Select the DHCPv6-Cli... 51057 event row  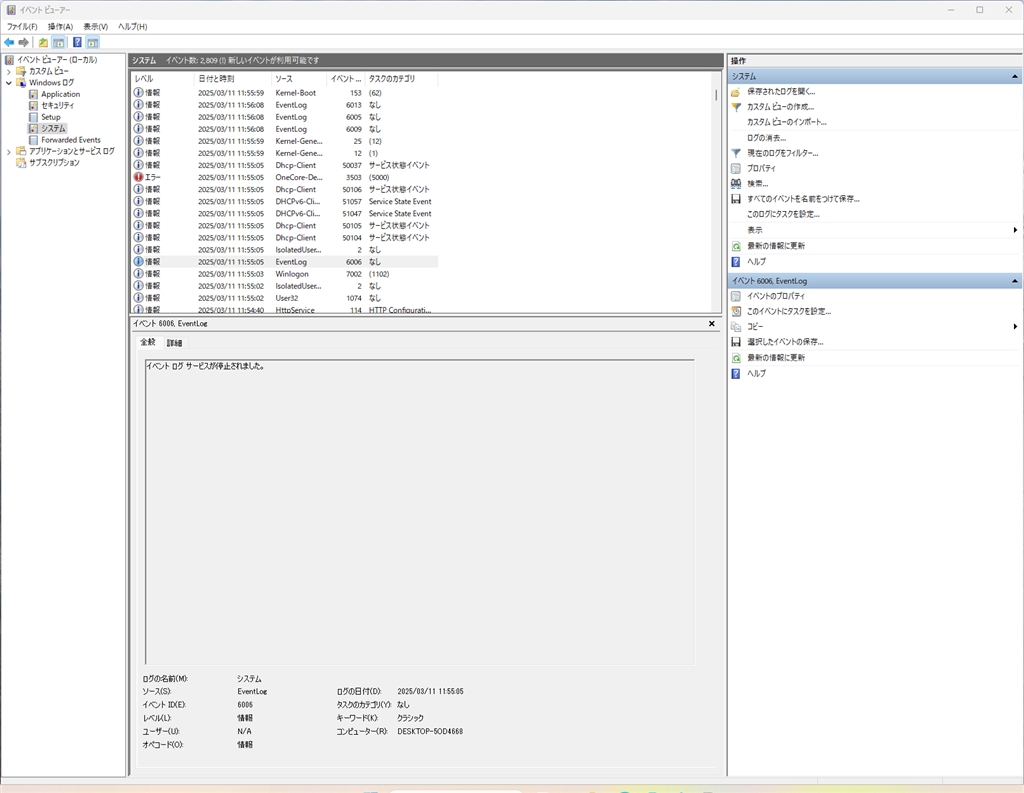284,201
